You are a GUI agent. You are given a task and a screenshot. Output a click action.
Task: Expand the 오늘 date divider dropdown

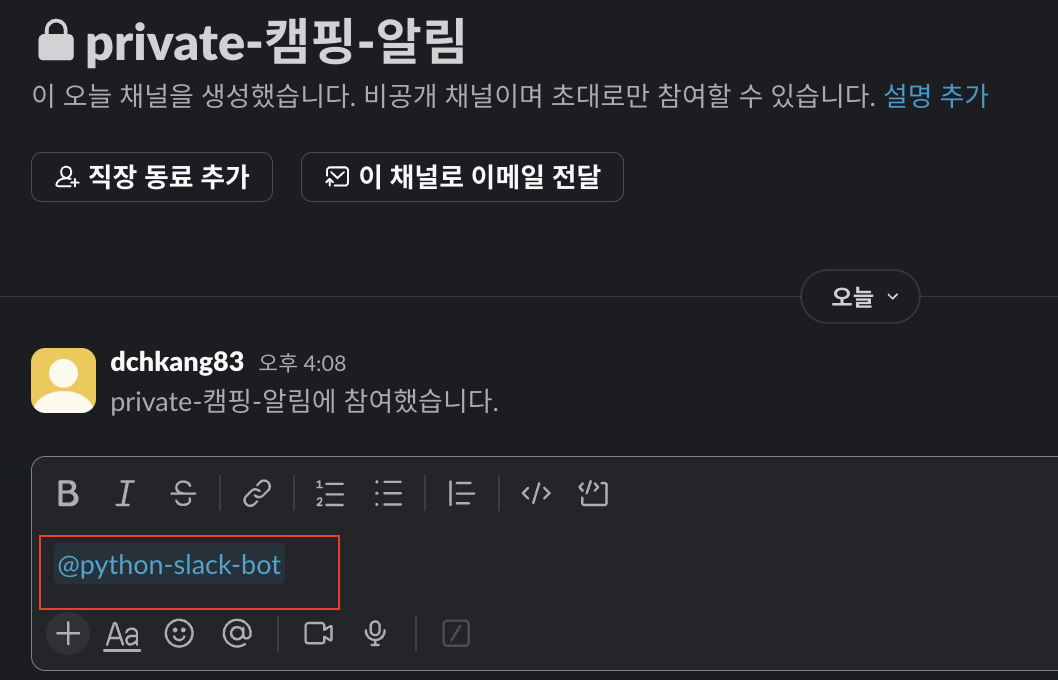[860, 296]
